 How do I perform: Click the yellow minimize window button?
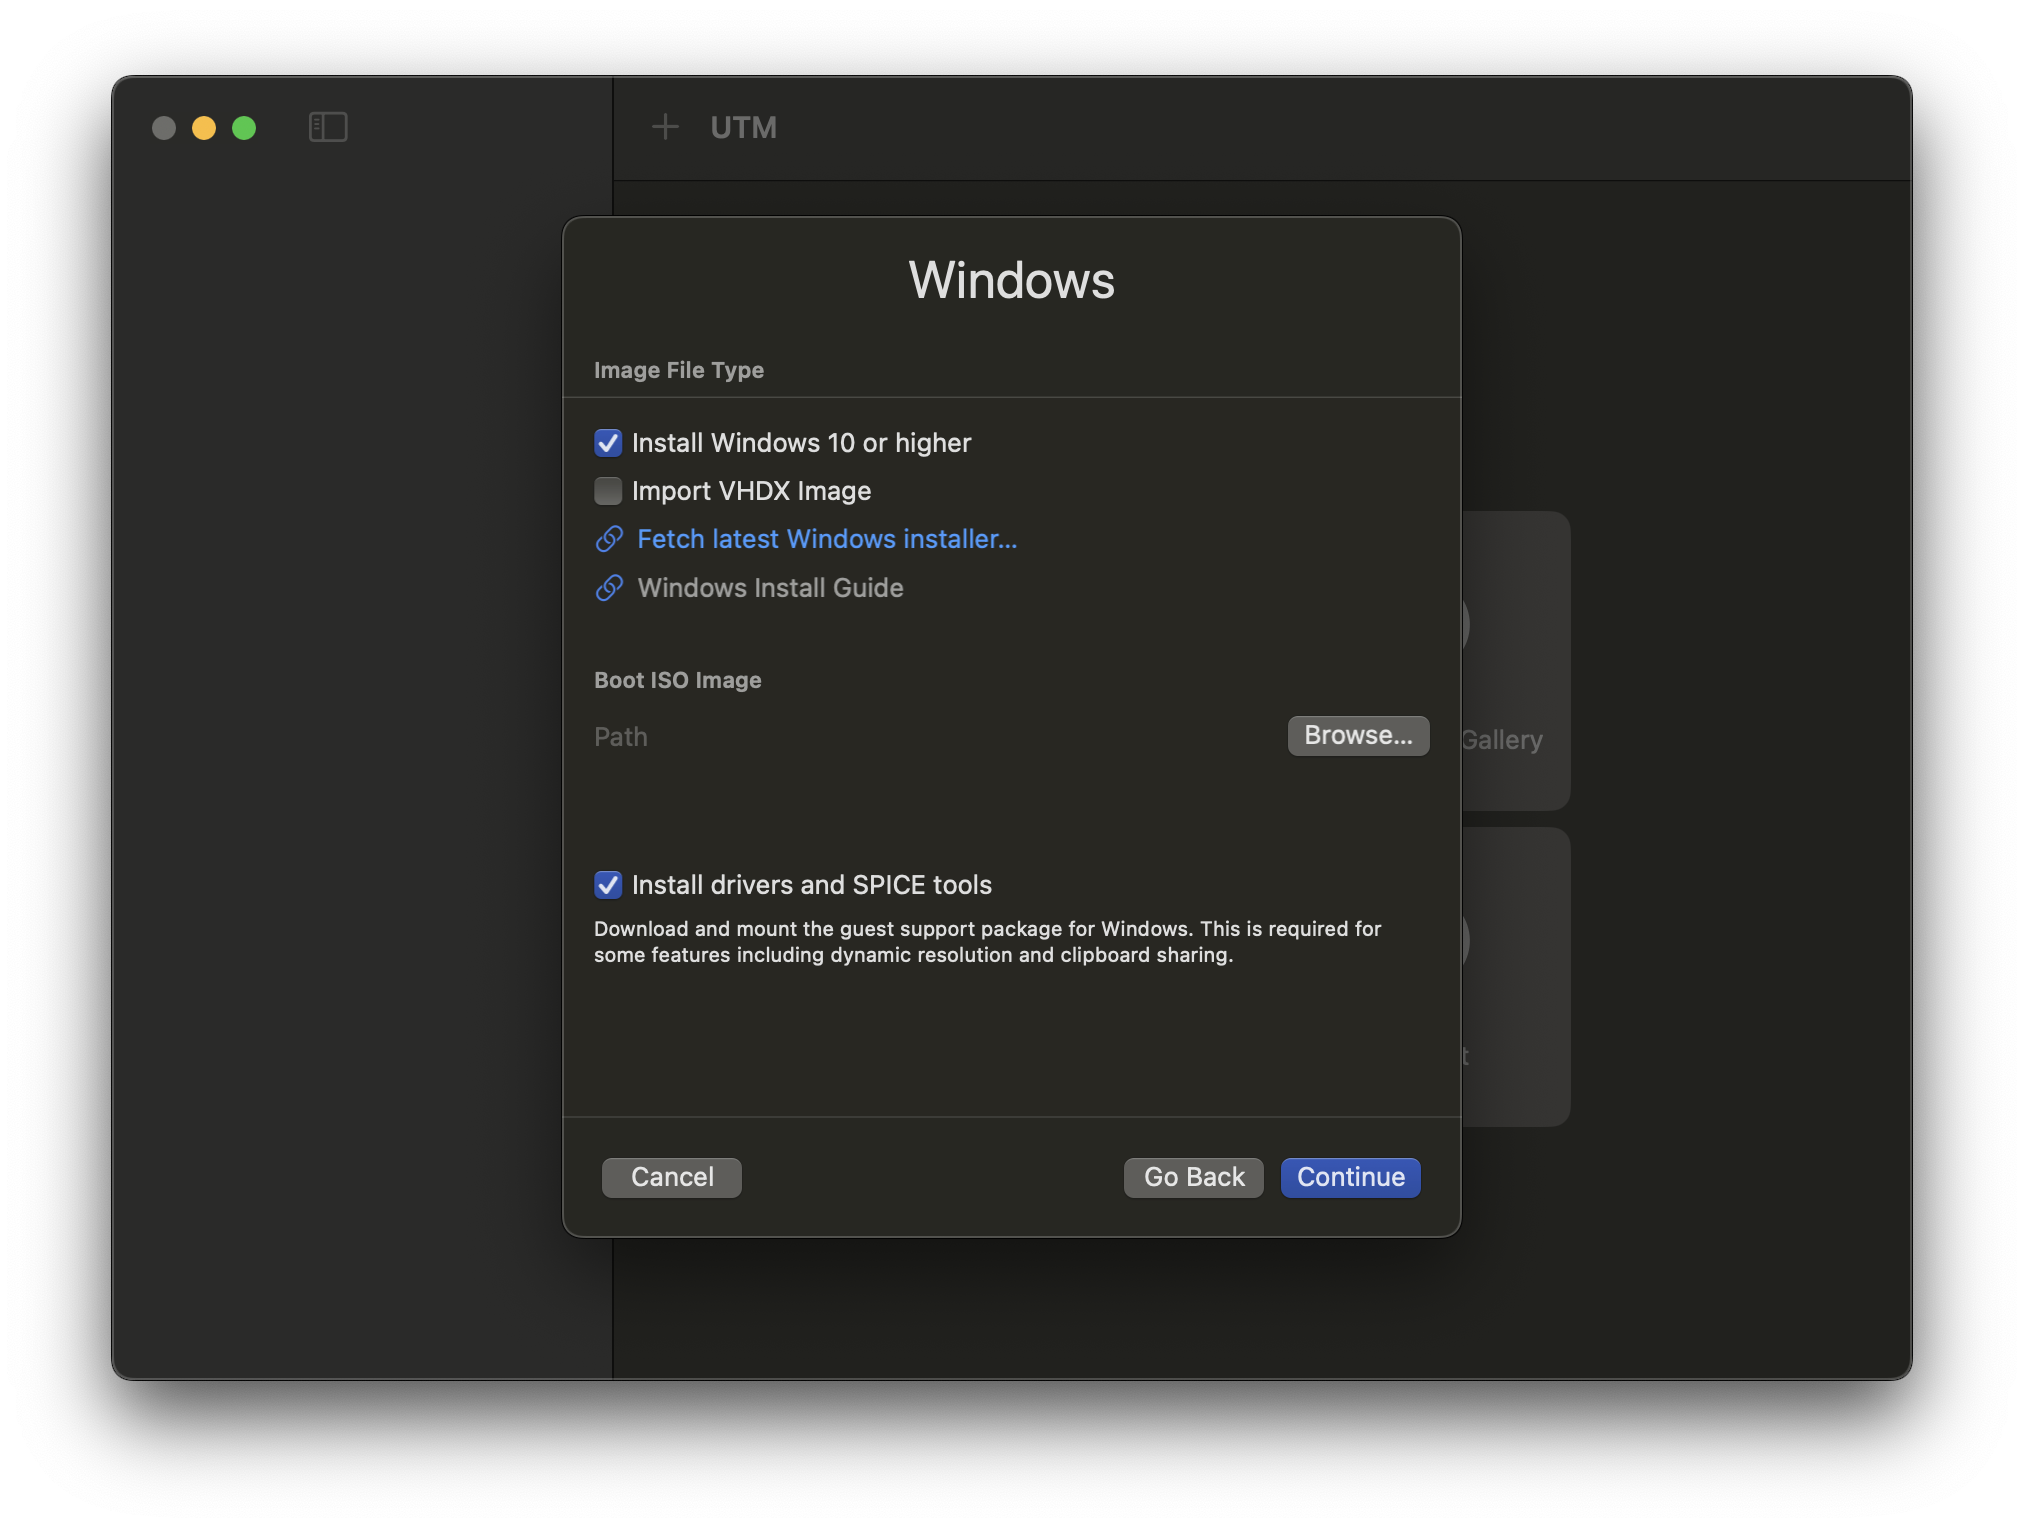pos(204,128)
